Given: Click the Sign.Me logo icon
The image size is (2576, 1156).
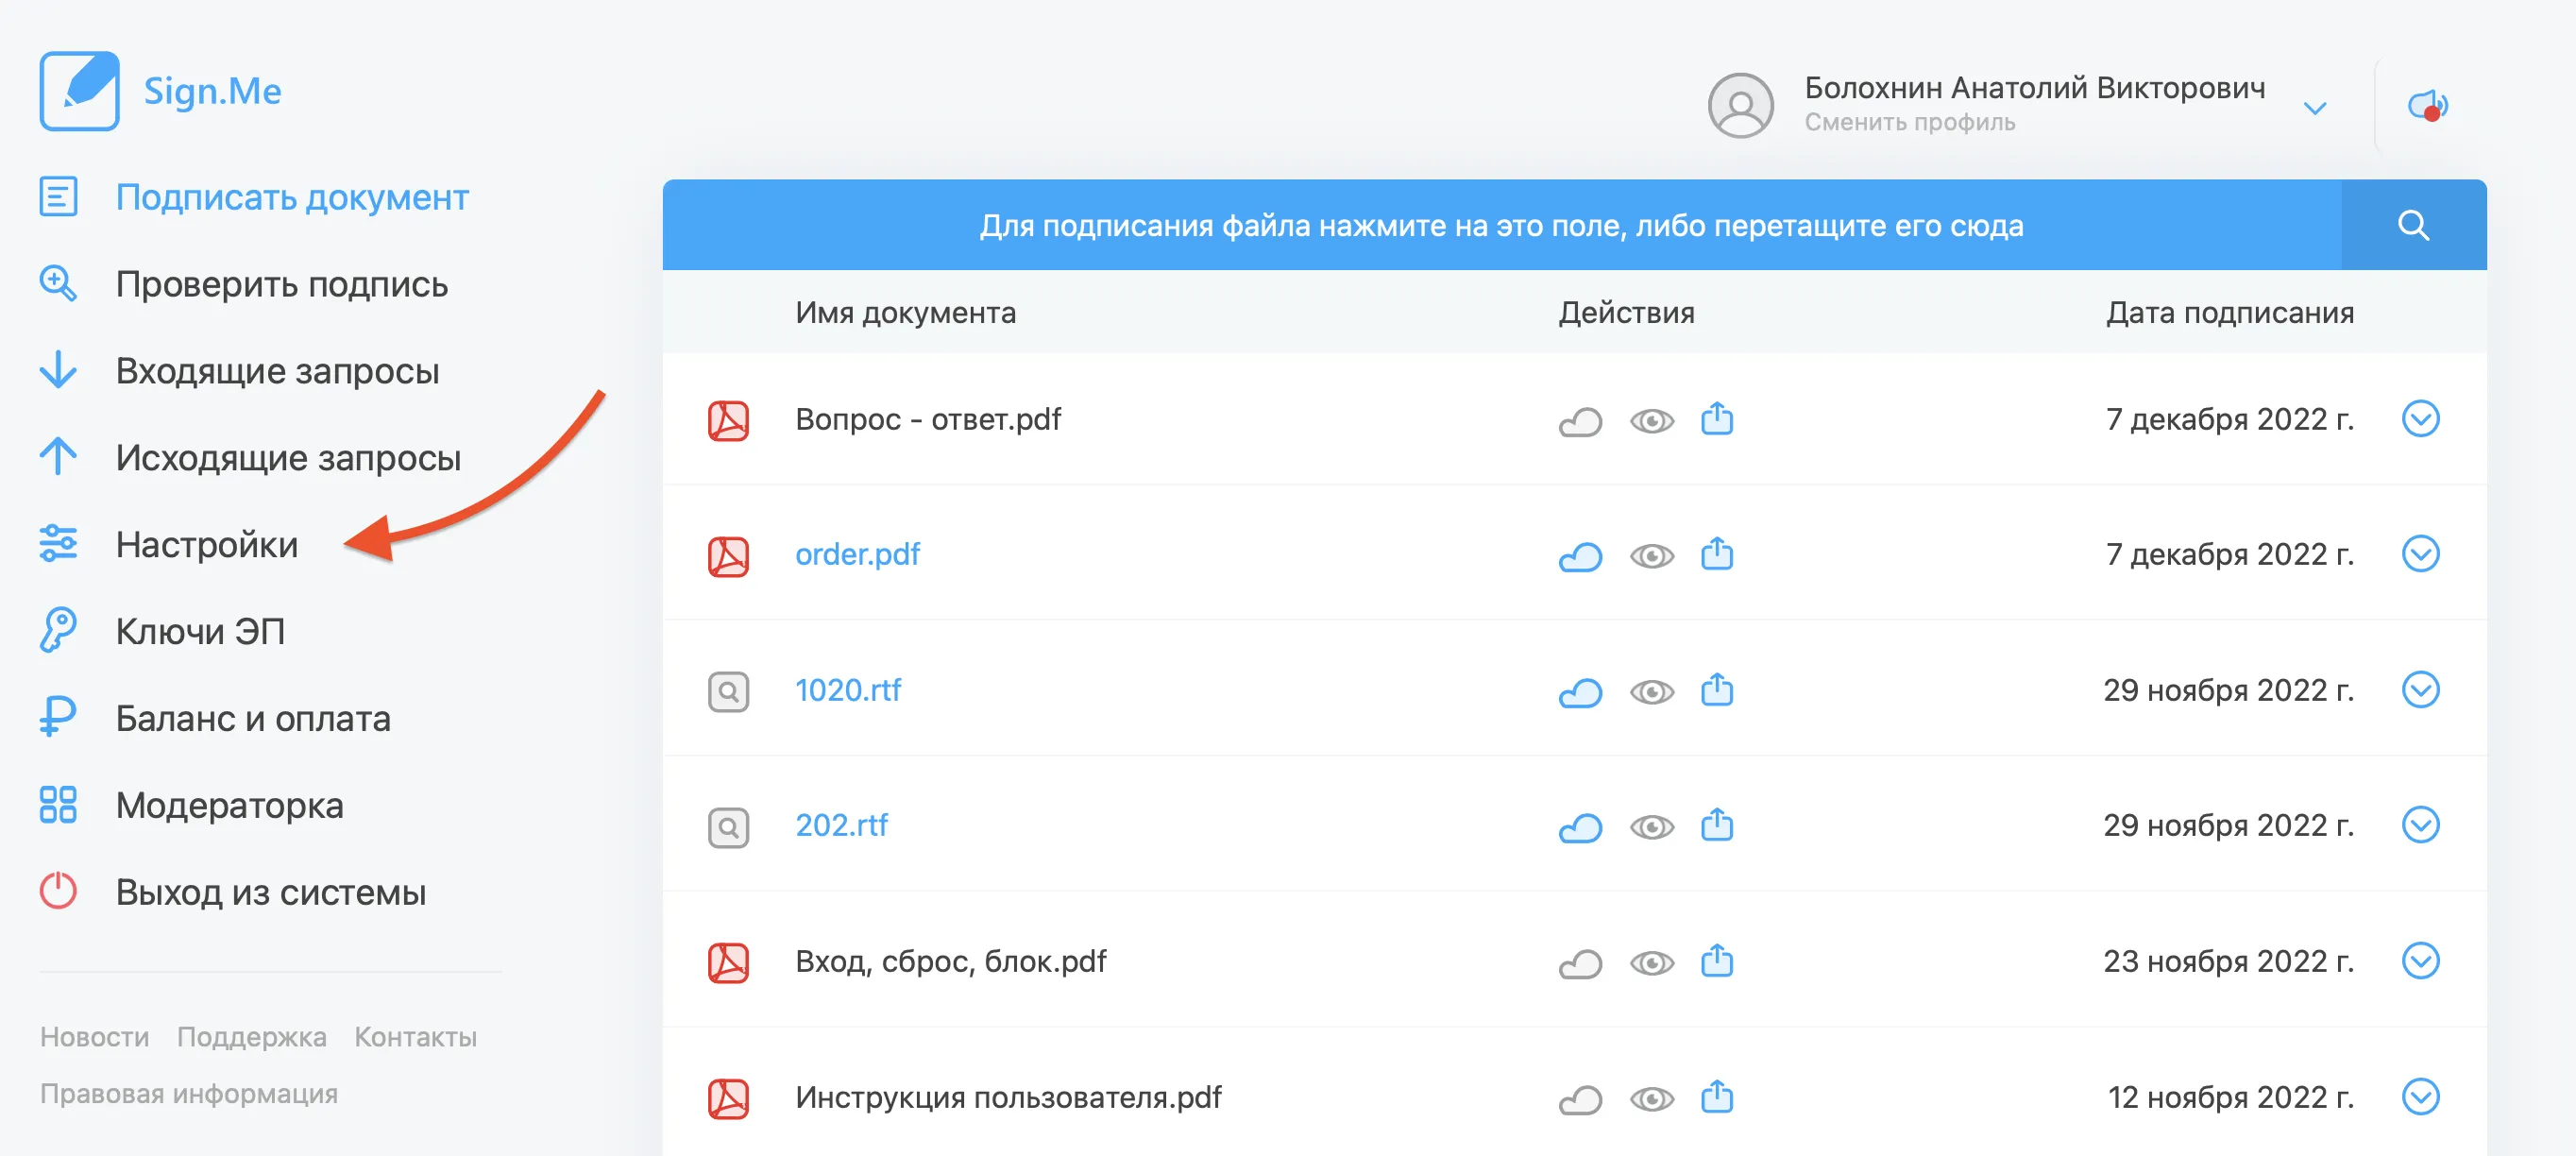Looking at the screenshot, I should point(79,91).
